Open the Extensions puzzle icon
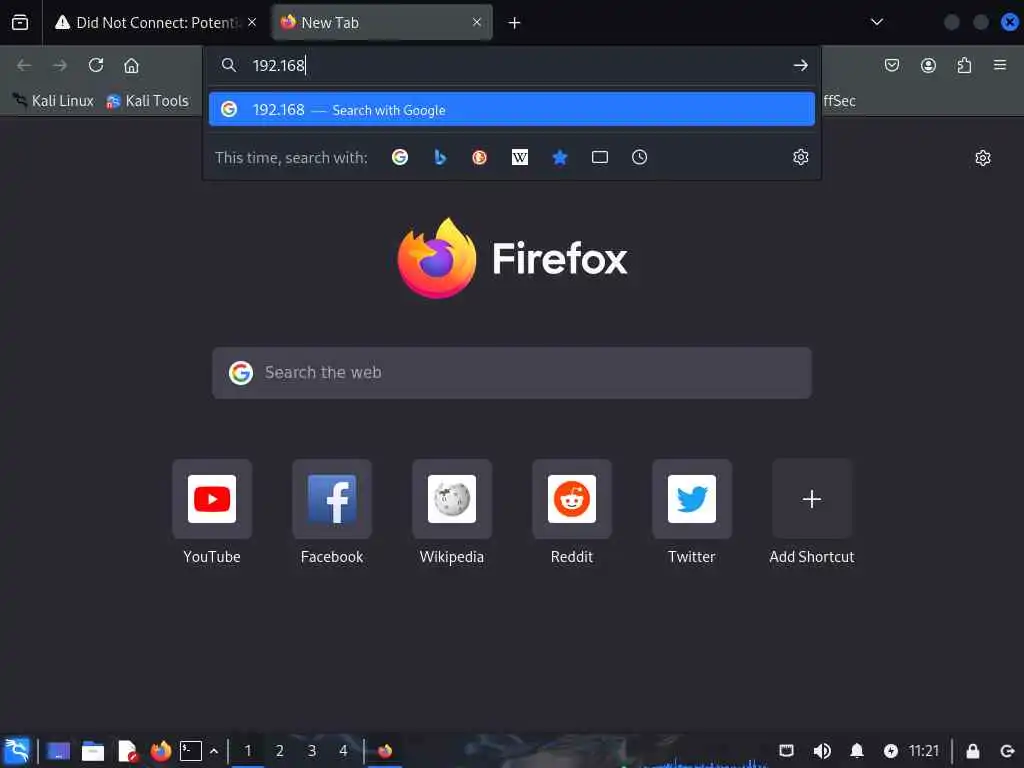The image size is (1024, 768). click(965, 65)
